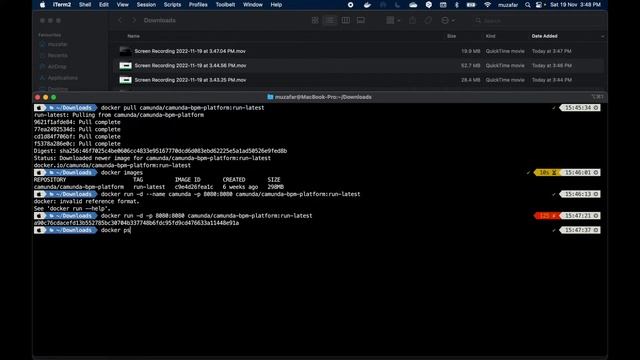Open the Finder group-by dropdown
This screenshot has width=640, height=360.
[393, 20]
